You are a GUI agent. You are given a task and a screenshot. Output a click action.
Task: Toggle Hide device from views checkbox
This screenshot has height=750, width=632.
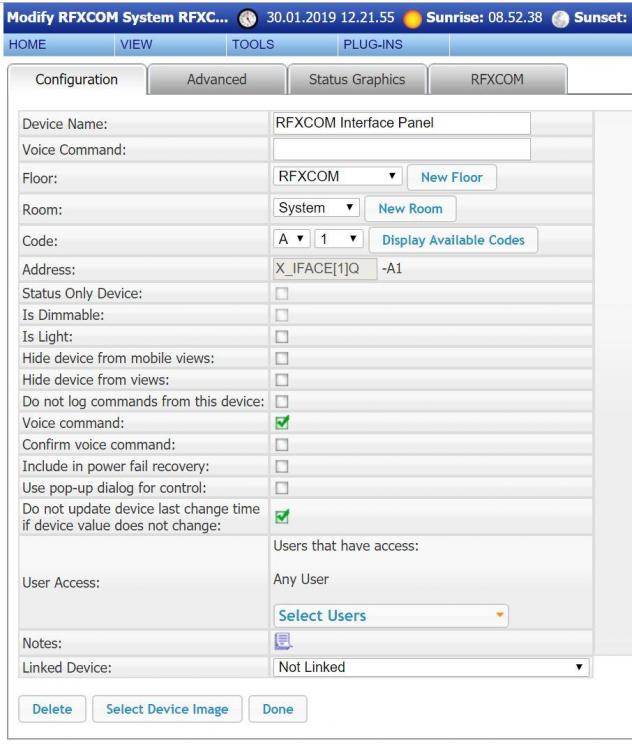tap(281, 380)
